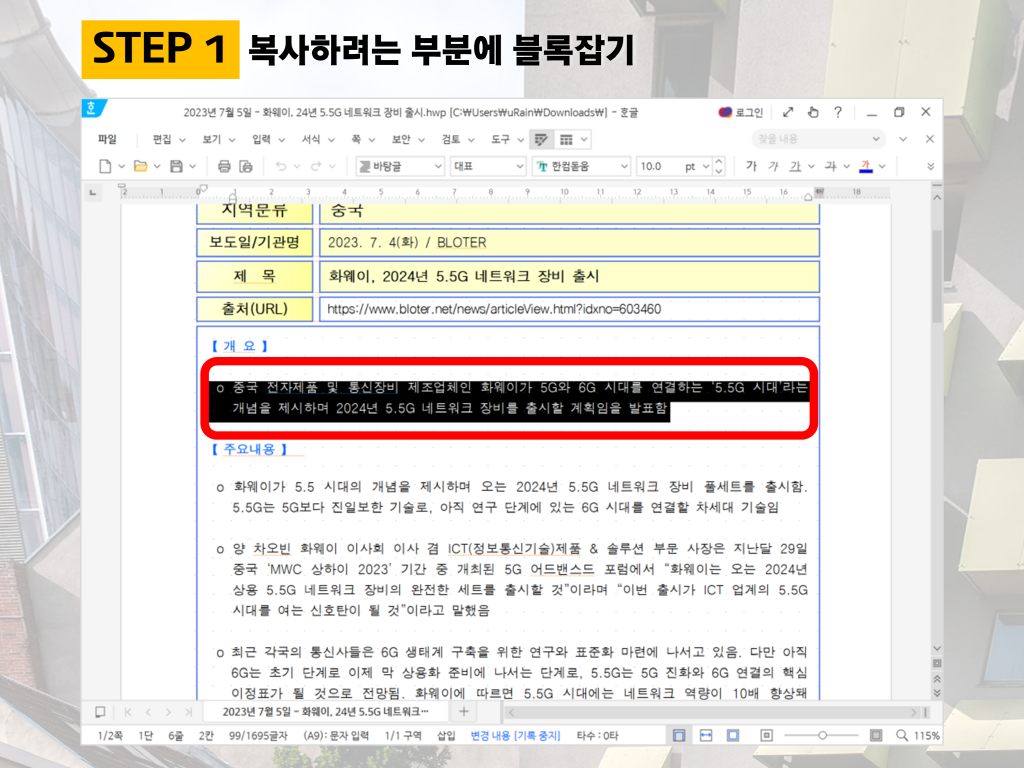Click the Save disk icon

[176, 167]
